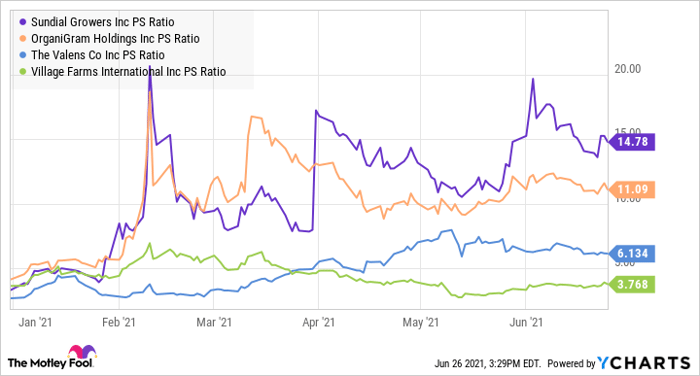The image size is (700, 376).
Task: Click the Apr '21 axis label
Action: (x=318, y=322)
